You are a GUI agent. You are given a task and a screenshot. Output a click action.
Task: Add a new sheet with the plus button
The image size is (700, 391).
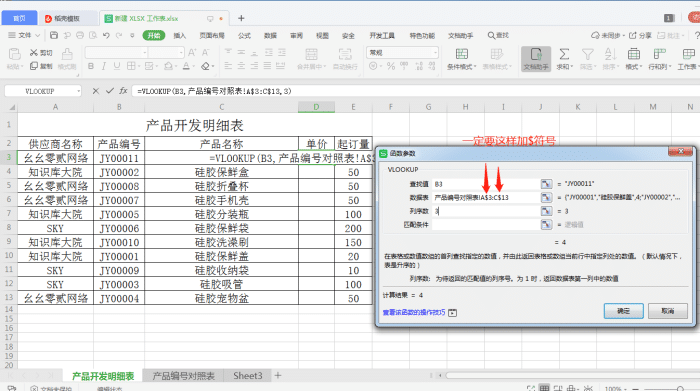pyautogui.click(x=278, y=376)
